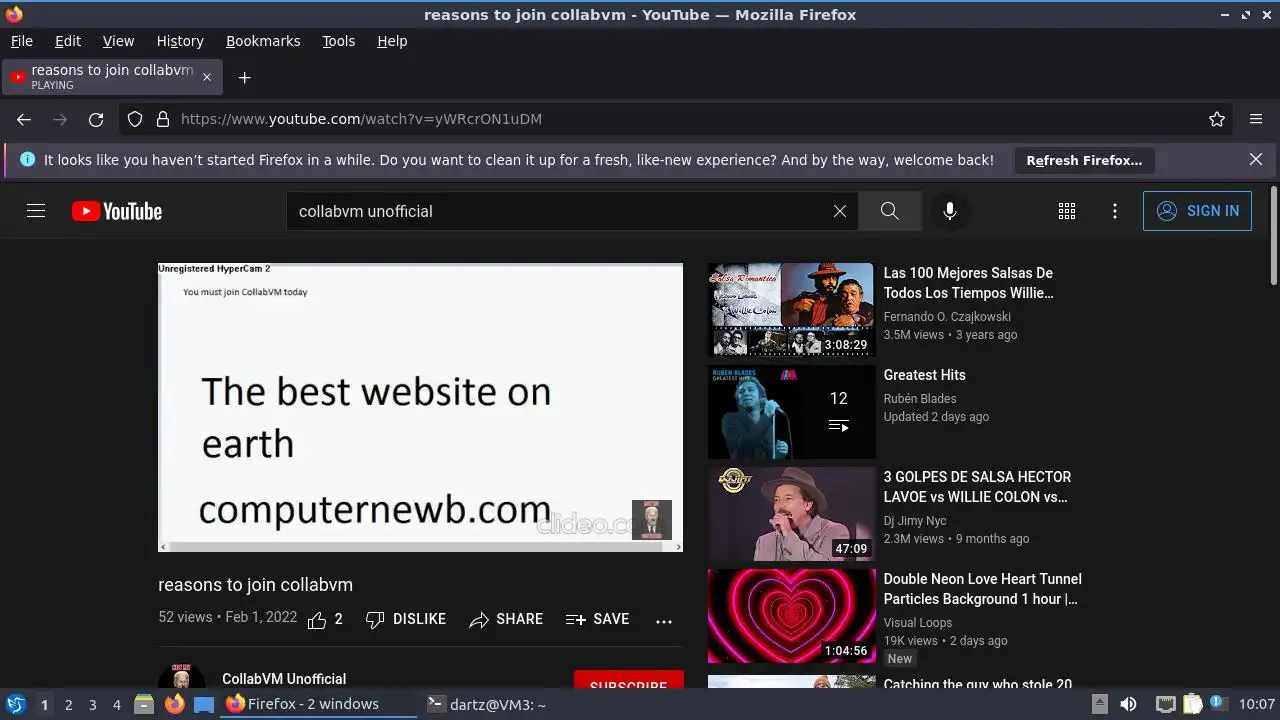Select the 'reasons to join collabvm' tab
The height and width of the screenshot is (720, 1280).
(x=112, y=77)
